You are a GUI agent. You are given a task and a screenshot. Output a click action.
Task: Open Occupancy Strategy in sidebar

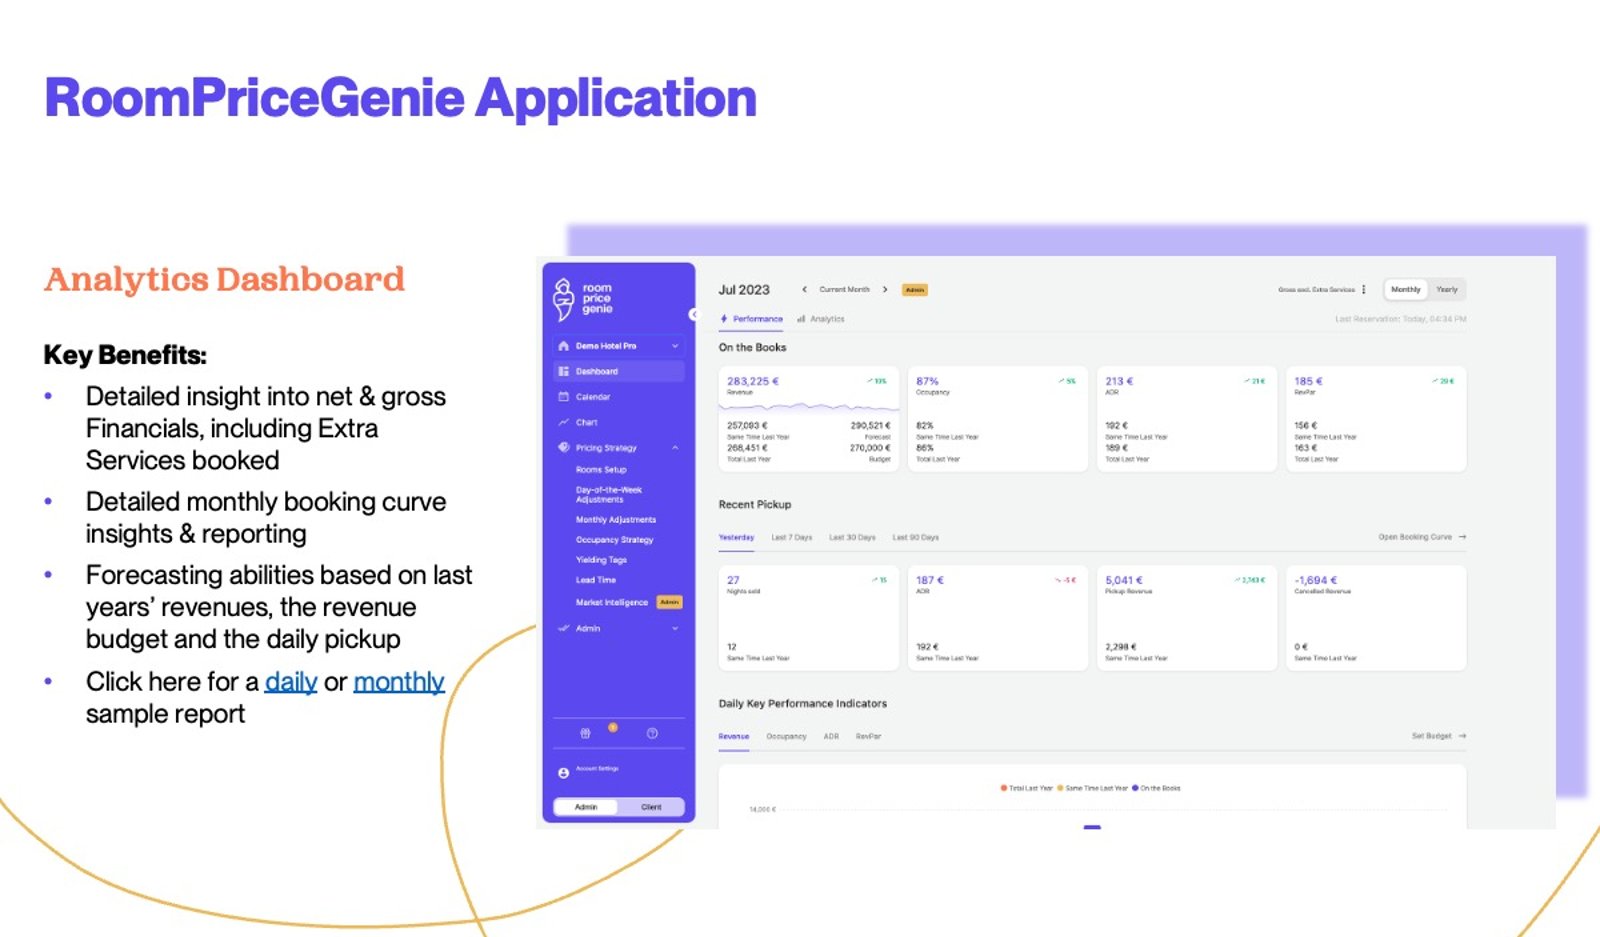pos(614,539)
